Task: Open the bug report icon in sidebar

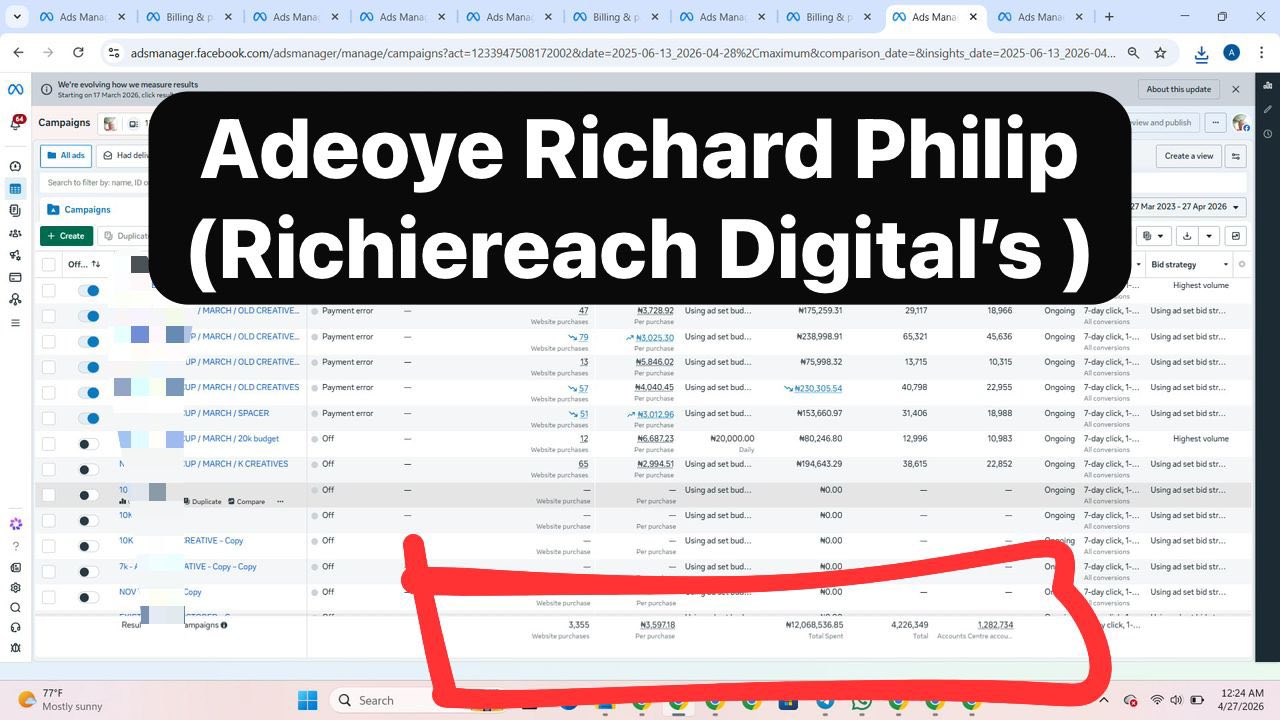Action: click(15, 647)
